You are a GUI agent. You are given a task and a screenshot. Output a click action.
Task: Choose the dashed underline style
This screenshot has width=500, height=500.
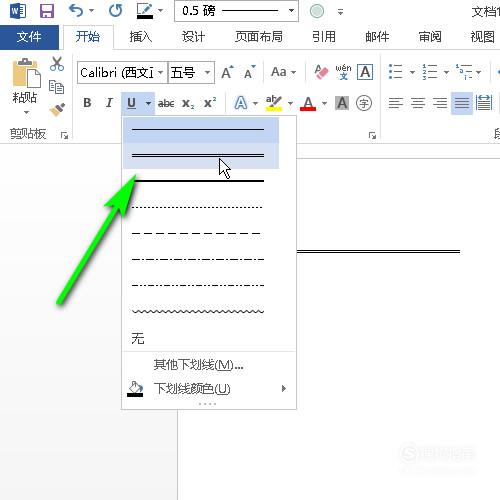coord(201,233)
